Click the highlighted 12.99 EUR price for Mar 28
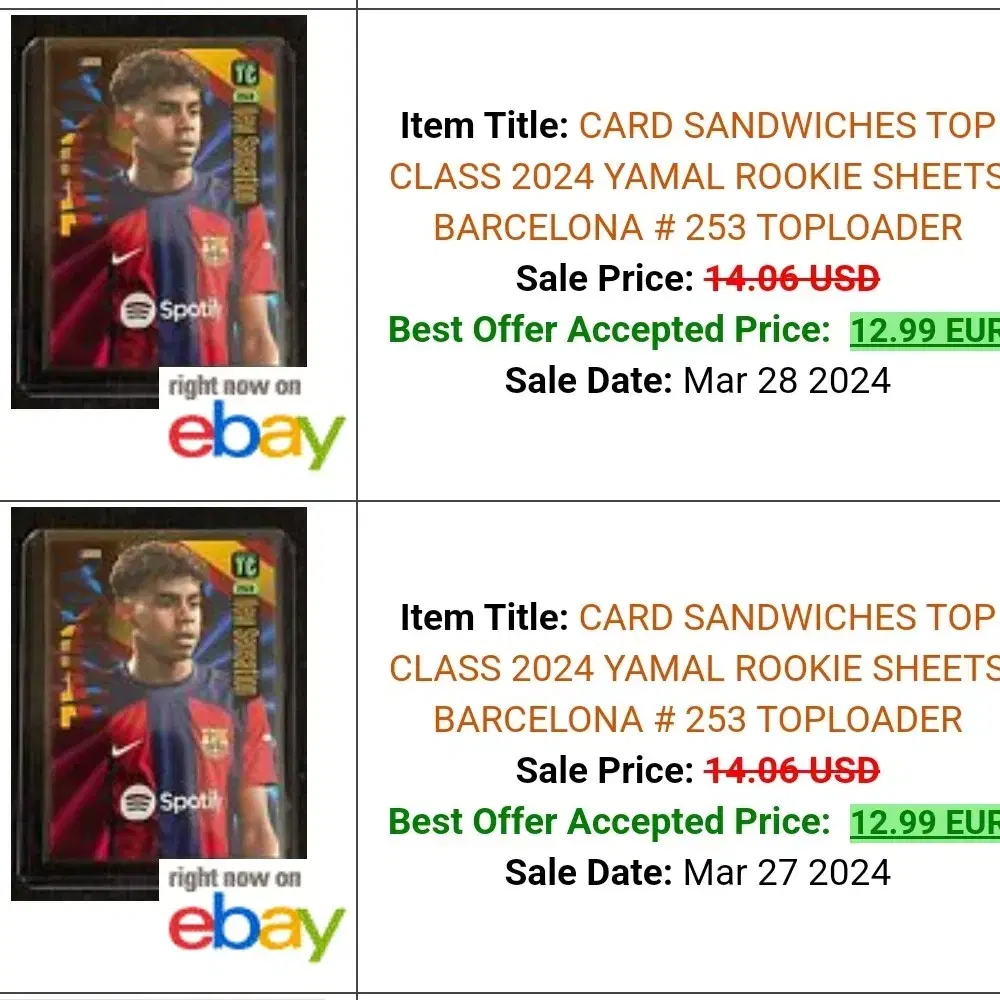 click(x=925, y=330)
